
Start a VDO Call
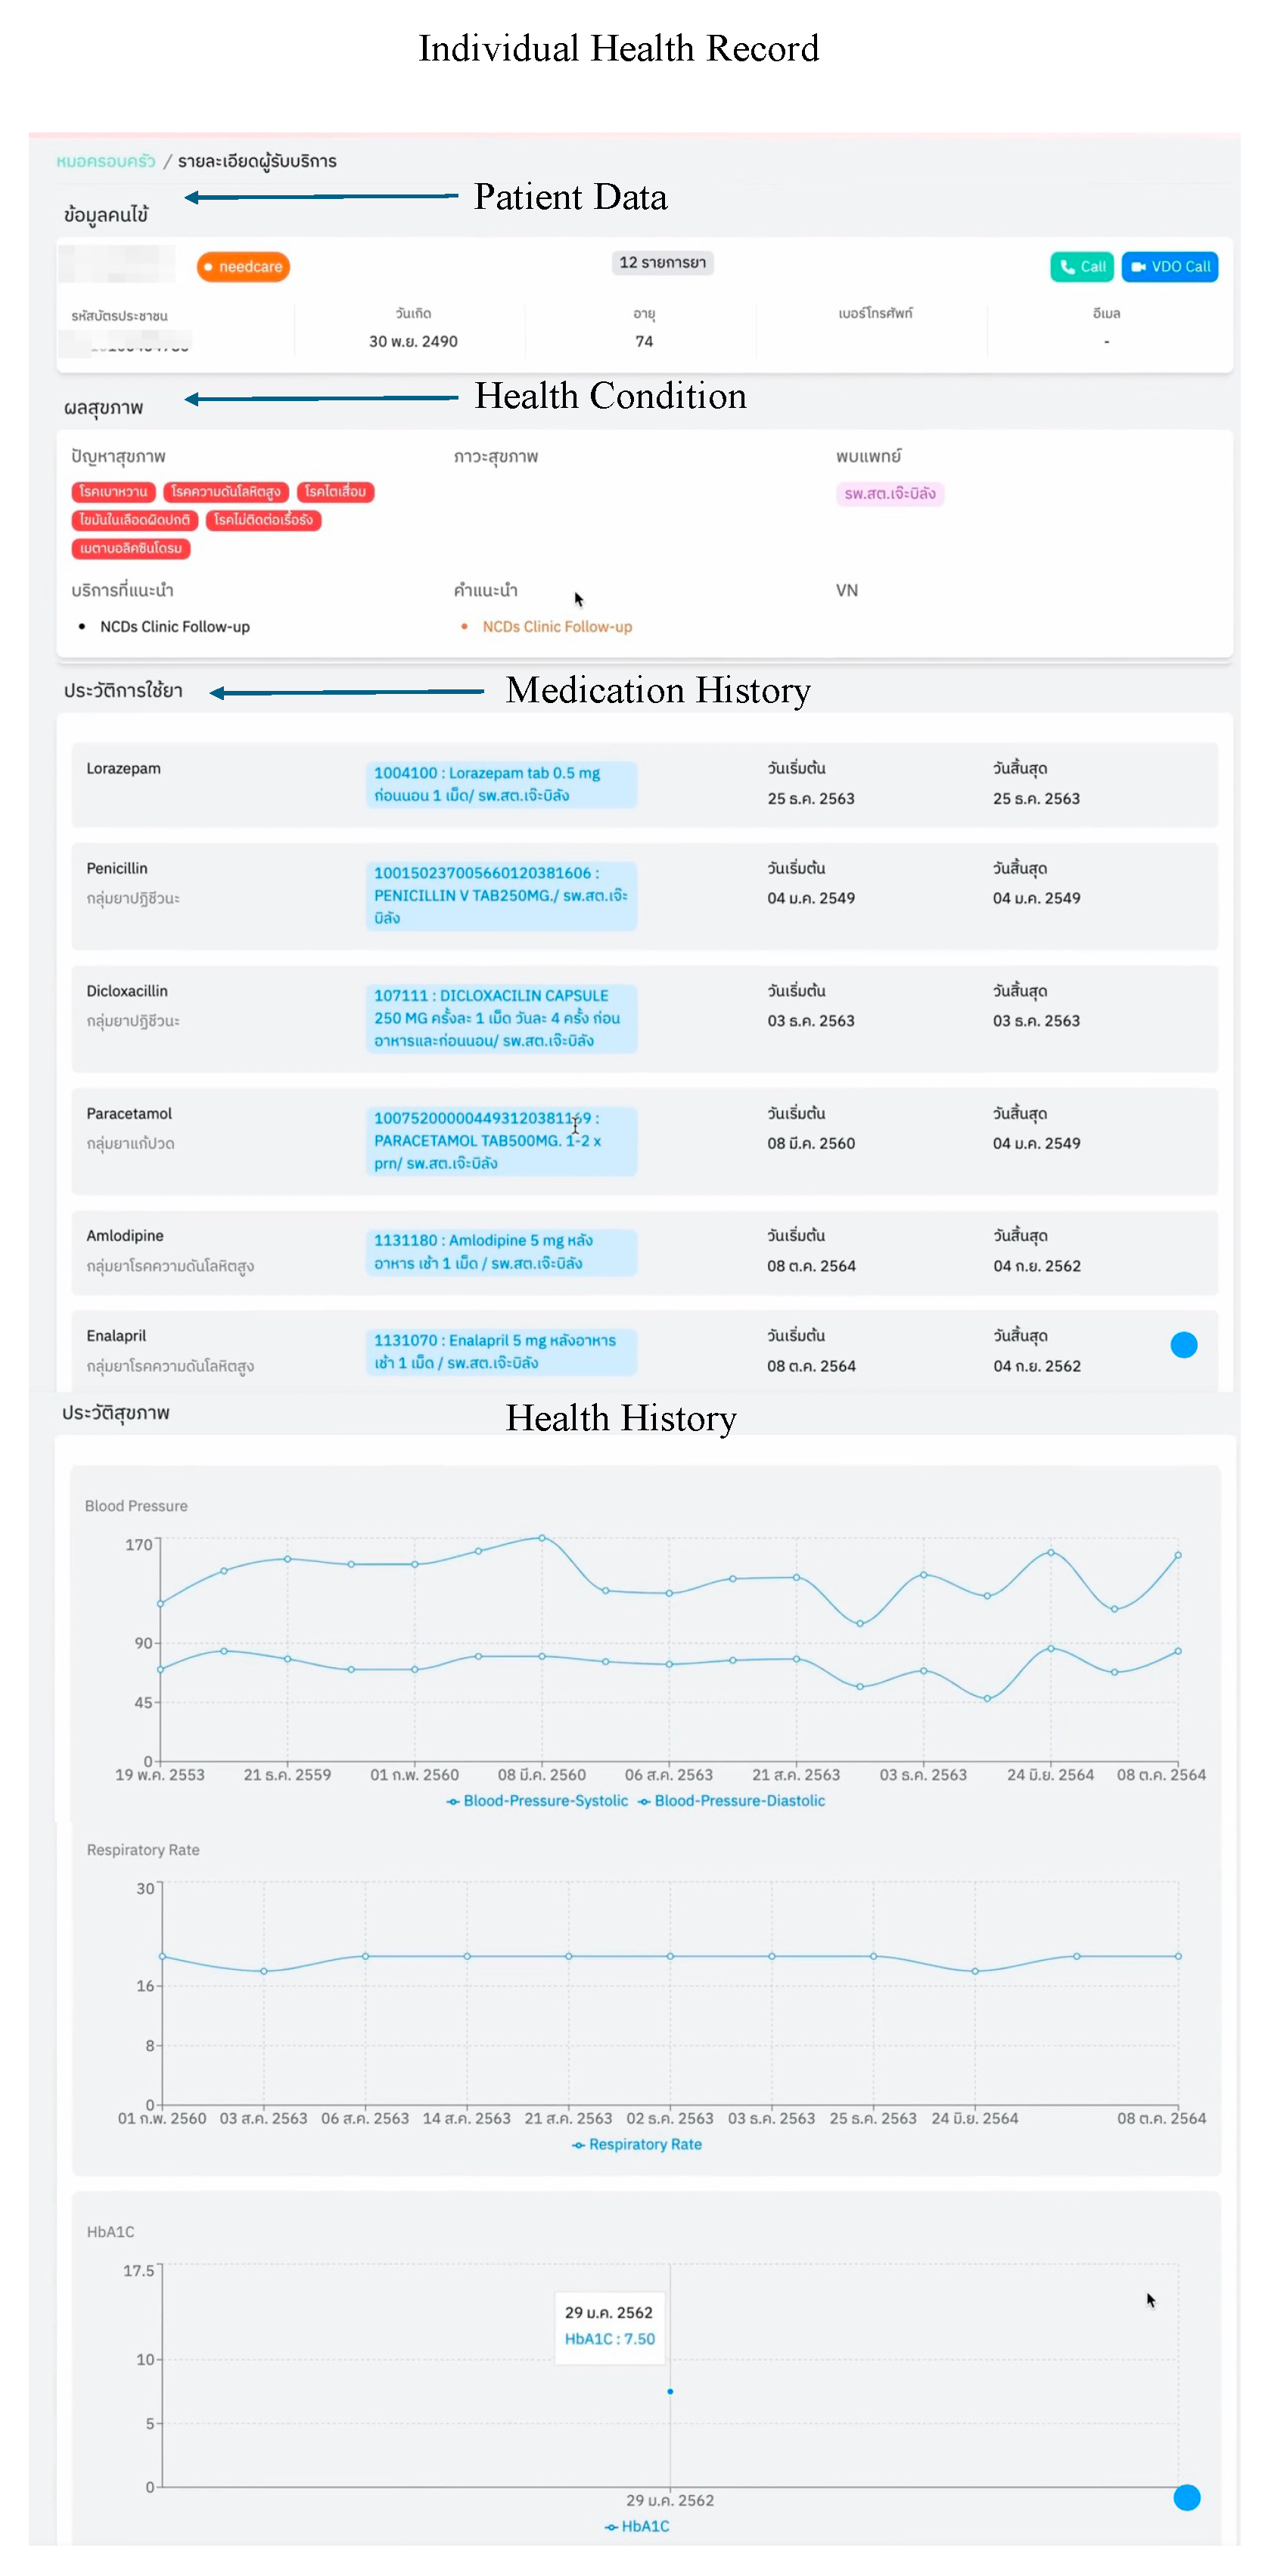click(x=1169, y=267)
